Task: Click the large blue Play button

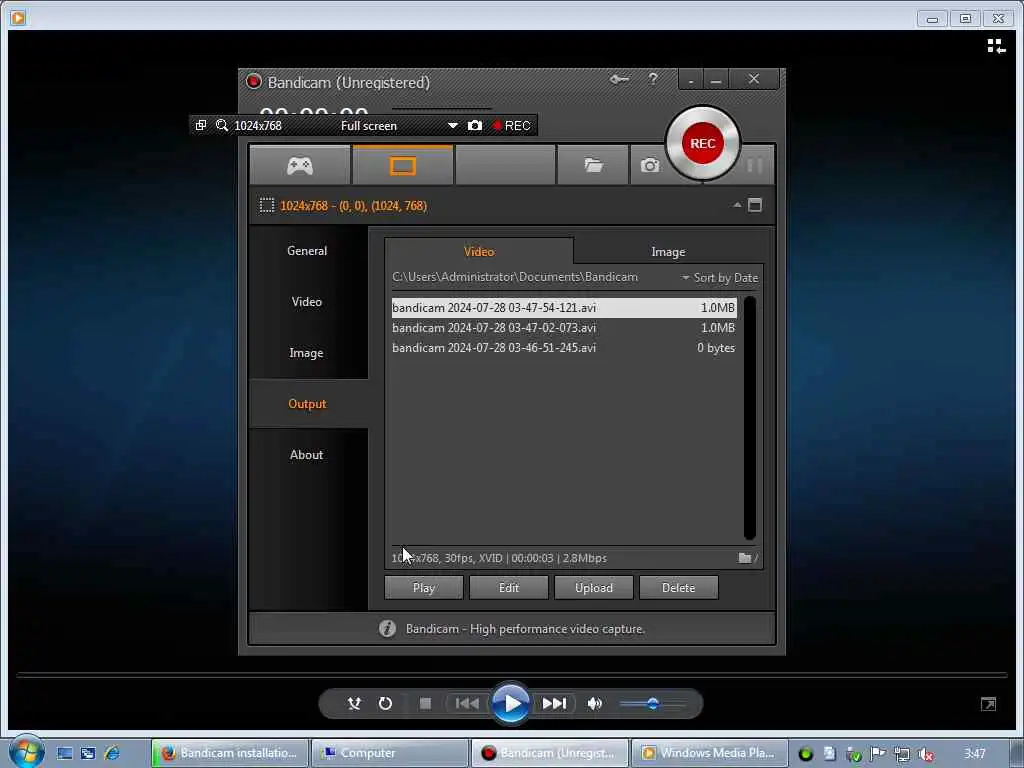Action: coord(511,703)
